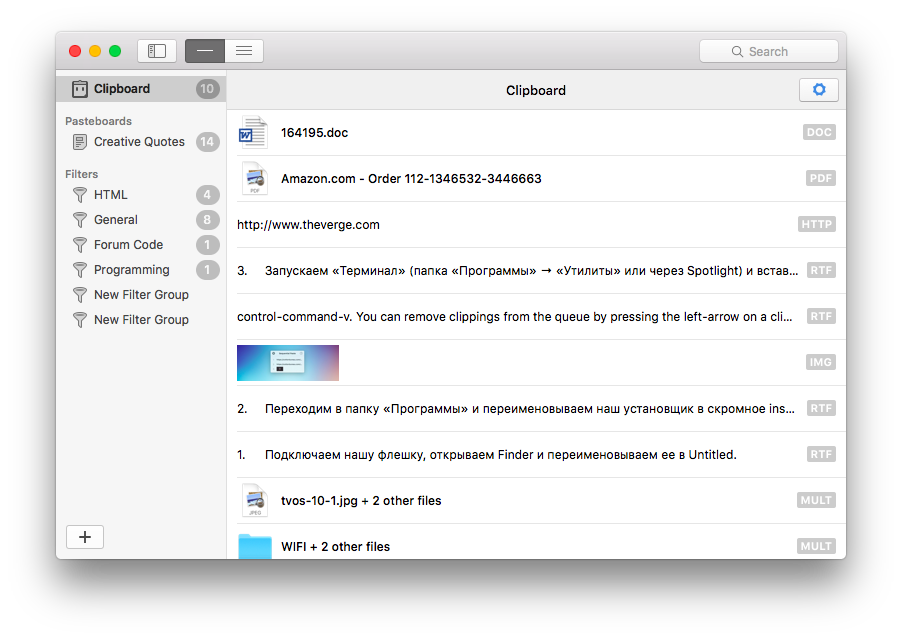Click the screenshot image clipping thumbnail
The width and height of the screenshot is (902, 639).
288,363
